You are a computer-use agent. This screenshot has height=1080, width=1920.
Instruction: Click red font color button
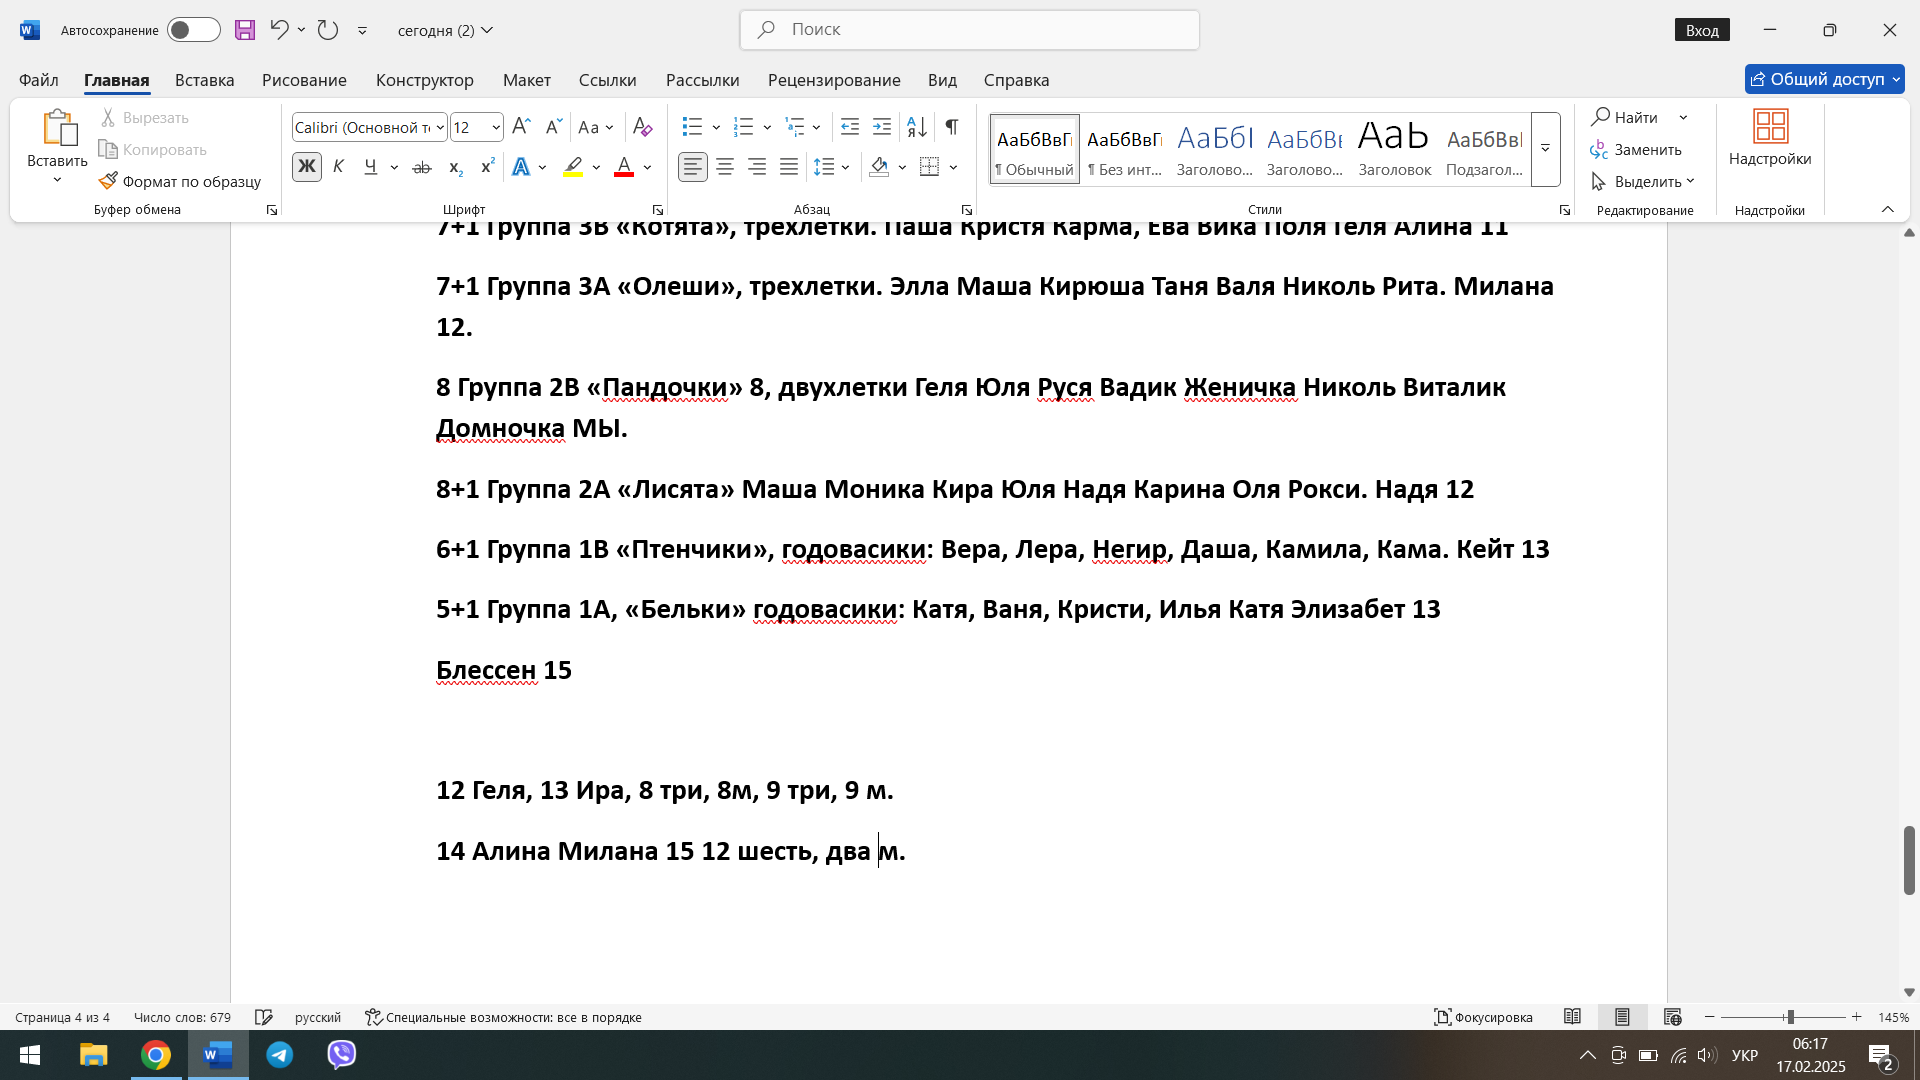(x=624, y=167)
